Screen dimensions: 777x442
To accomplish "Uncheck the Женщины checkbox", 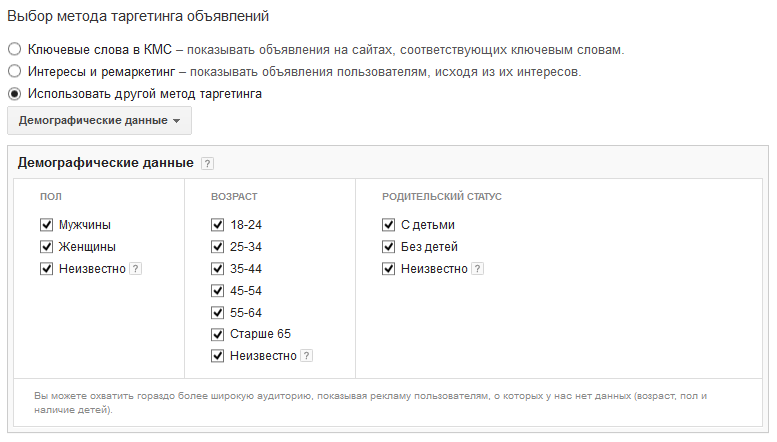I will click(x=47, y=247).
